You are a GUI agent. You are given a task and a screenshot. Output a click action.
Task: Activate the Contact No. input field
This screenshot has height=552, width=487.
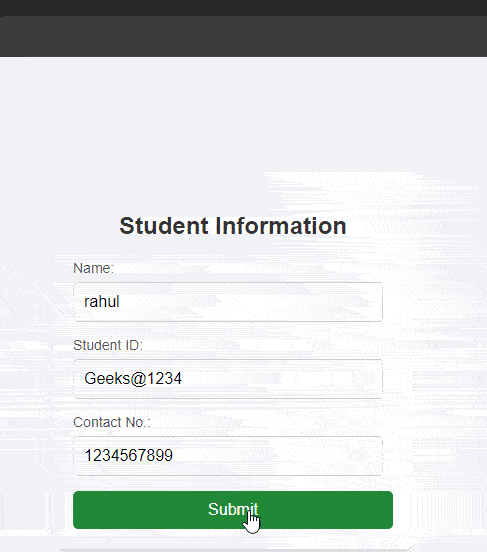pos(228,456)
